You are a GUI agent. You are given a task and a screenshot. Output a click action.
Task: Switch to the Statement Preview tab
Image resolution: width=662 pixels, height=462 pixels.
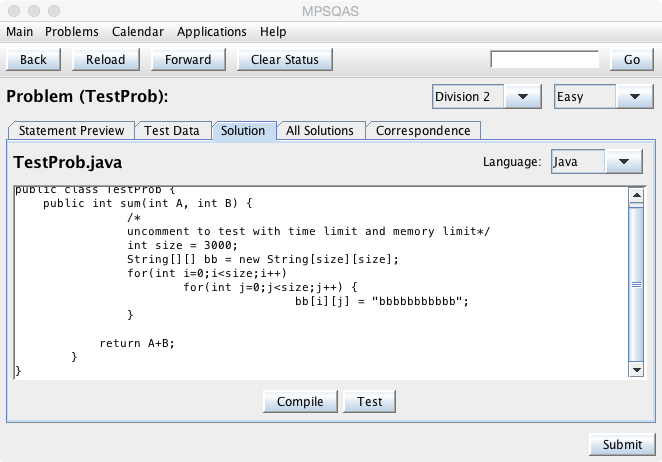[x=72, y=130]
